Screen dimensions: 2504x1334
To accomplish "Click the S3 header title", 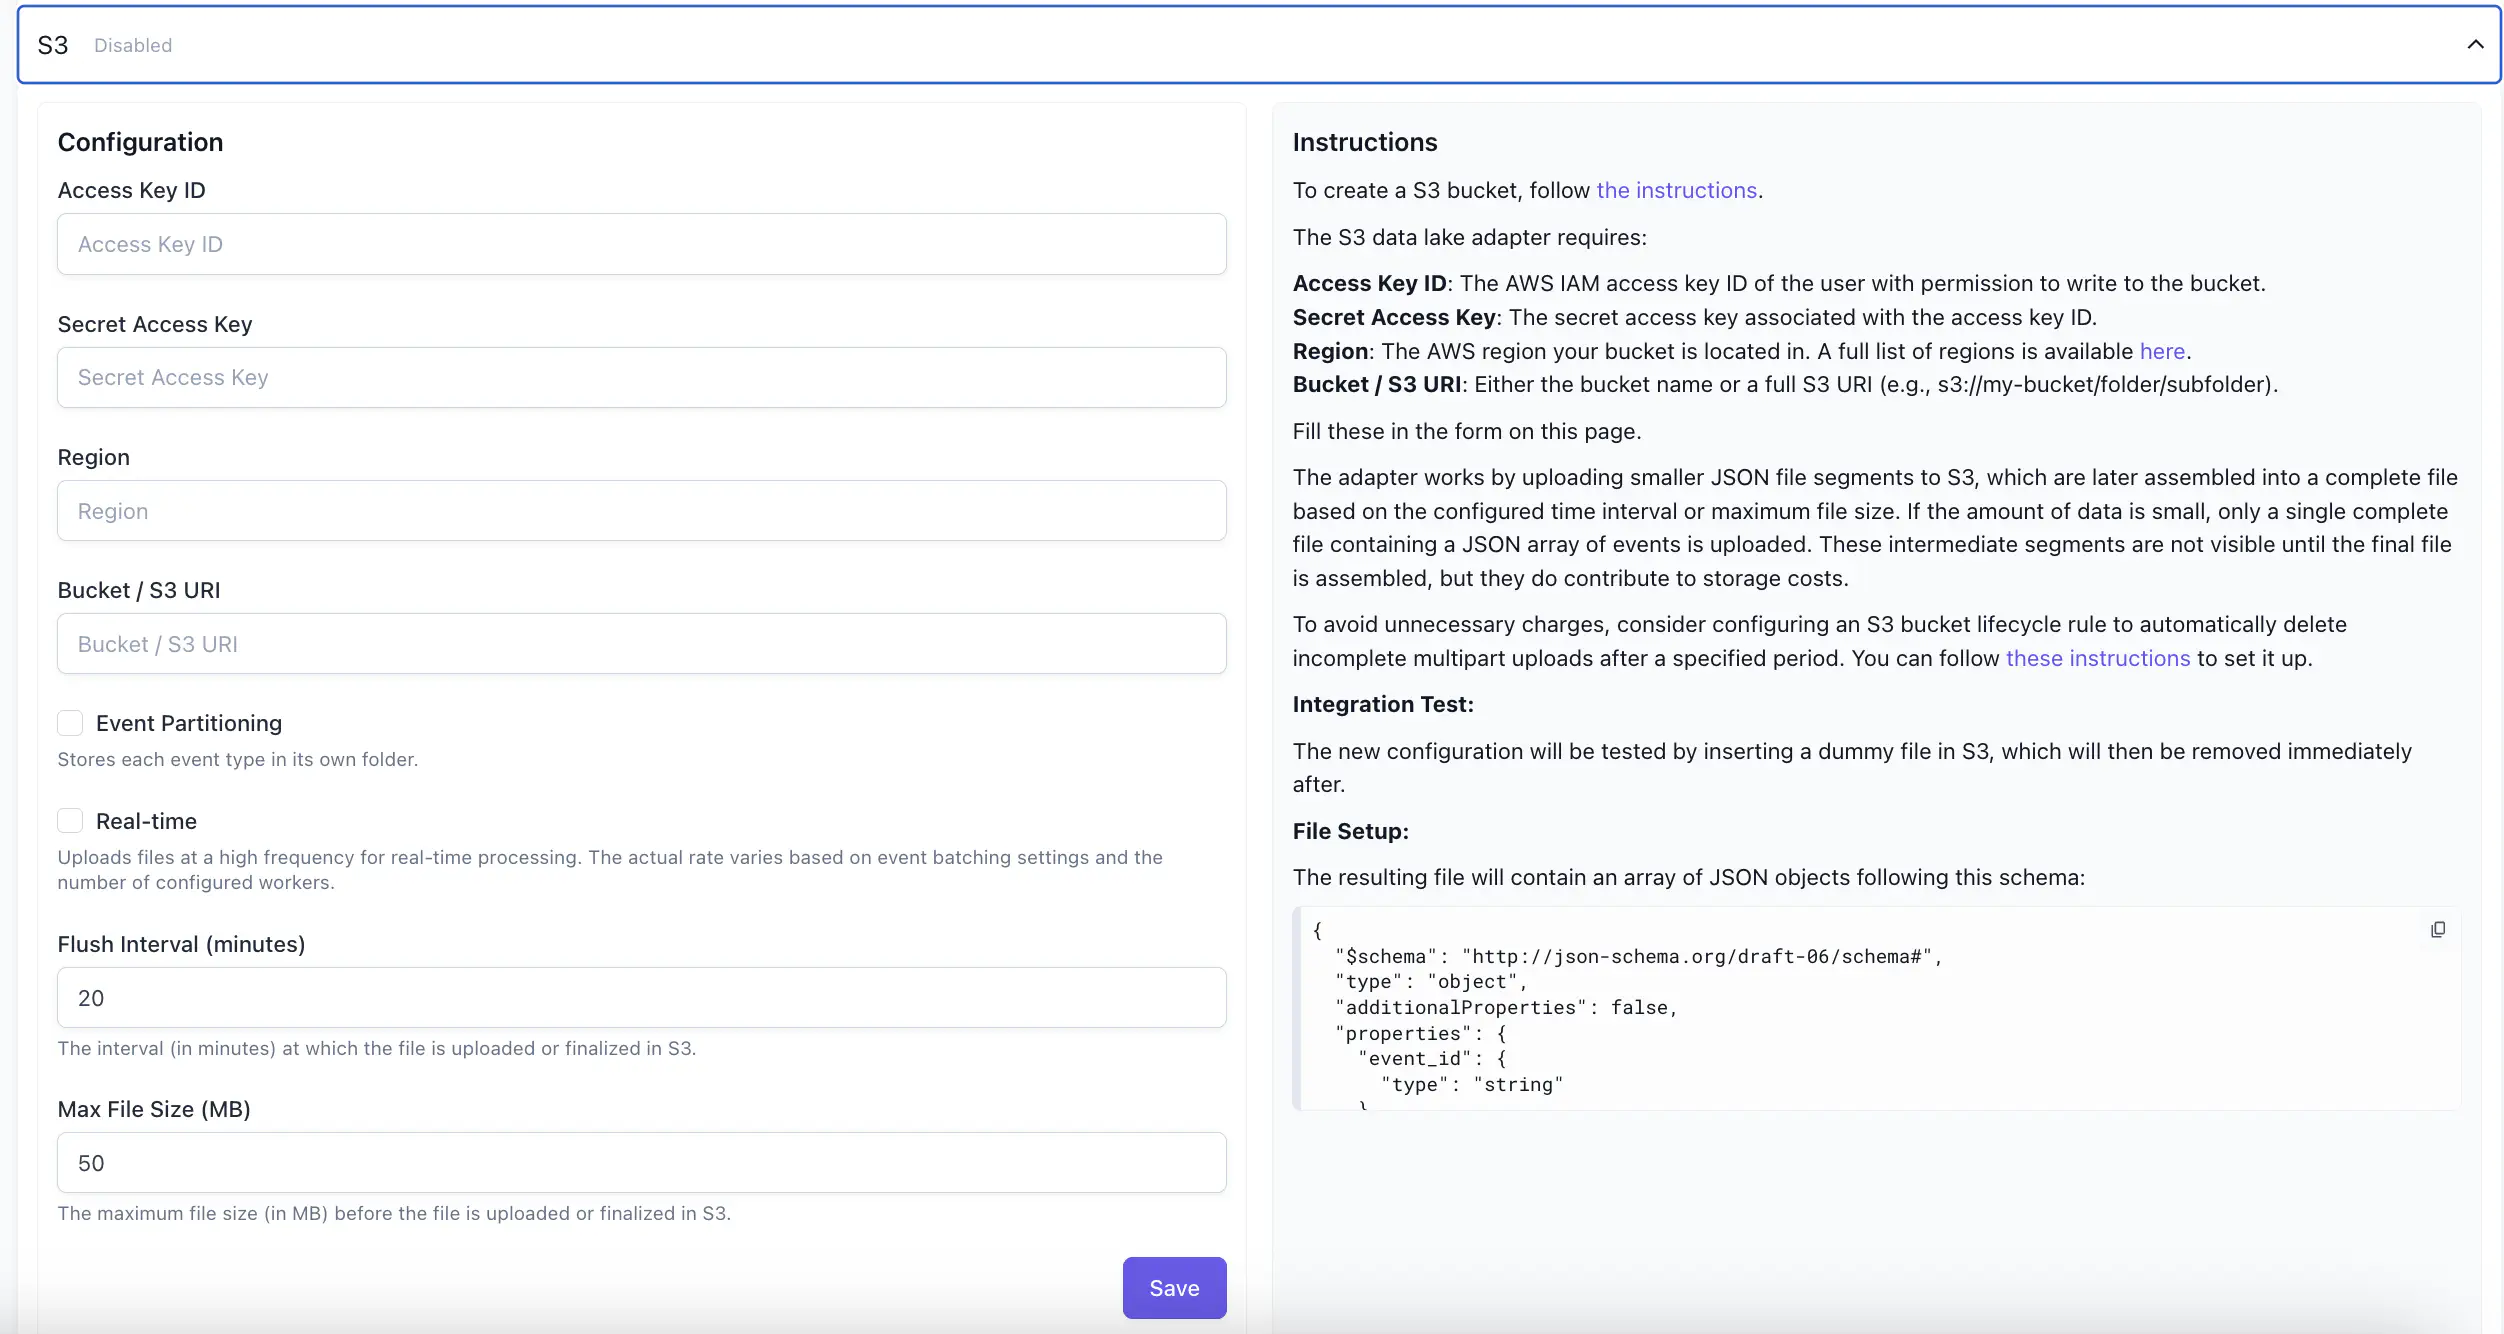I will click(x=53, y=45).
